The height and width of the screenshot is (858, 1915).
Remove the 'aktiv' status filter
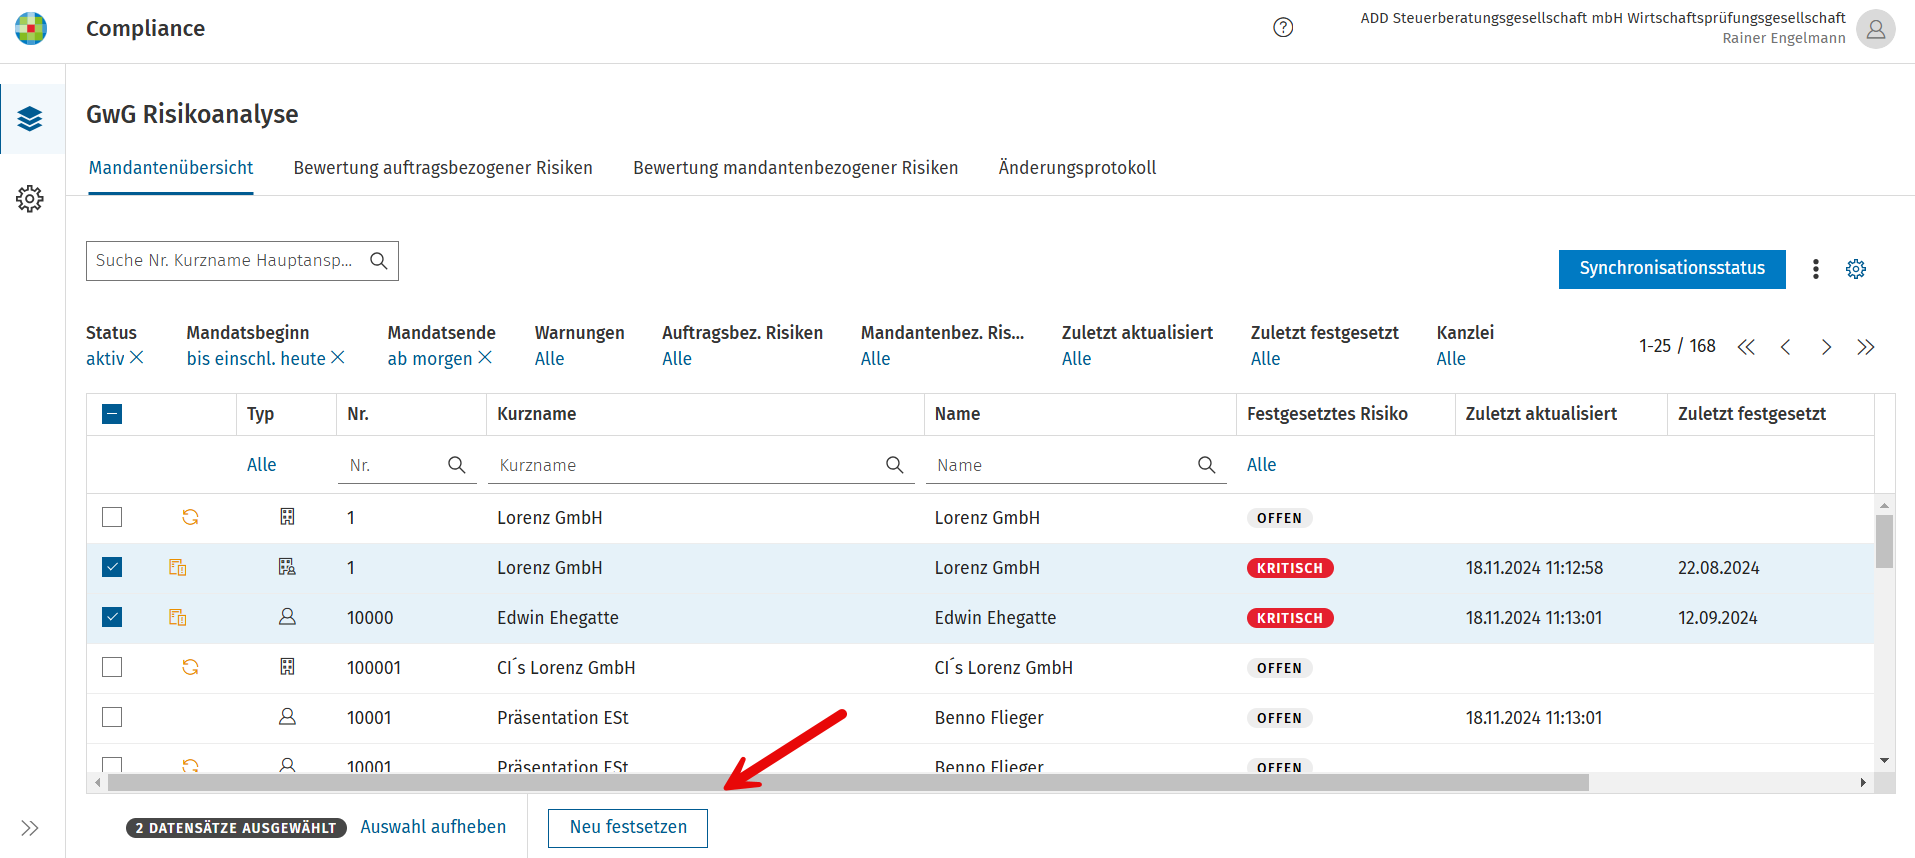(x=137, y=358)
